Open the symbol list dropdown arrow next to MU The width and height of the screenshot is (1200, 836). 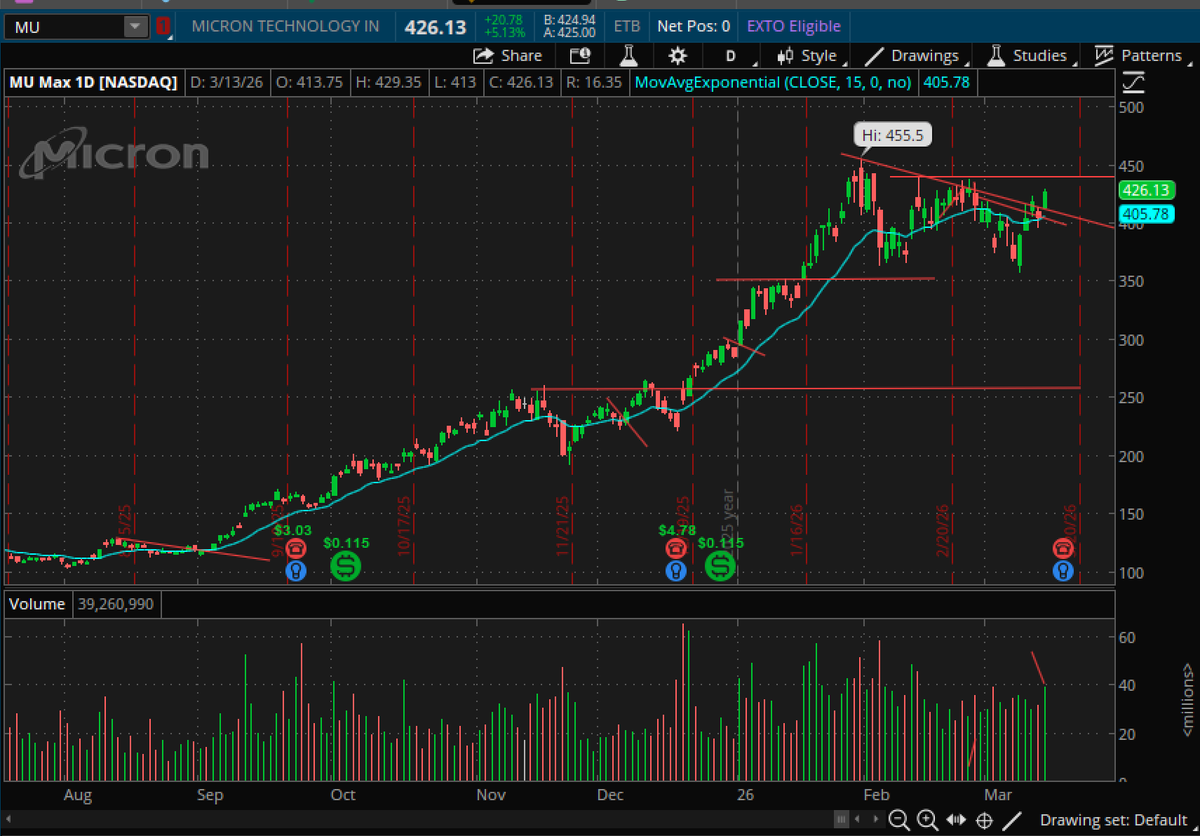(x=135, y=27)
